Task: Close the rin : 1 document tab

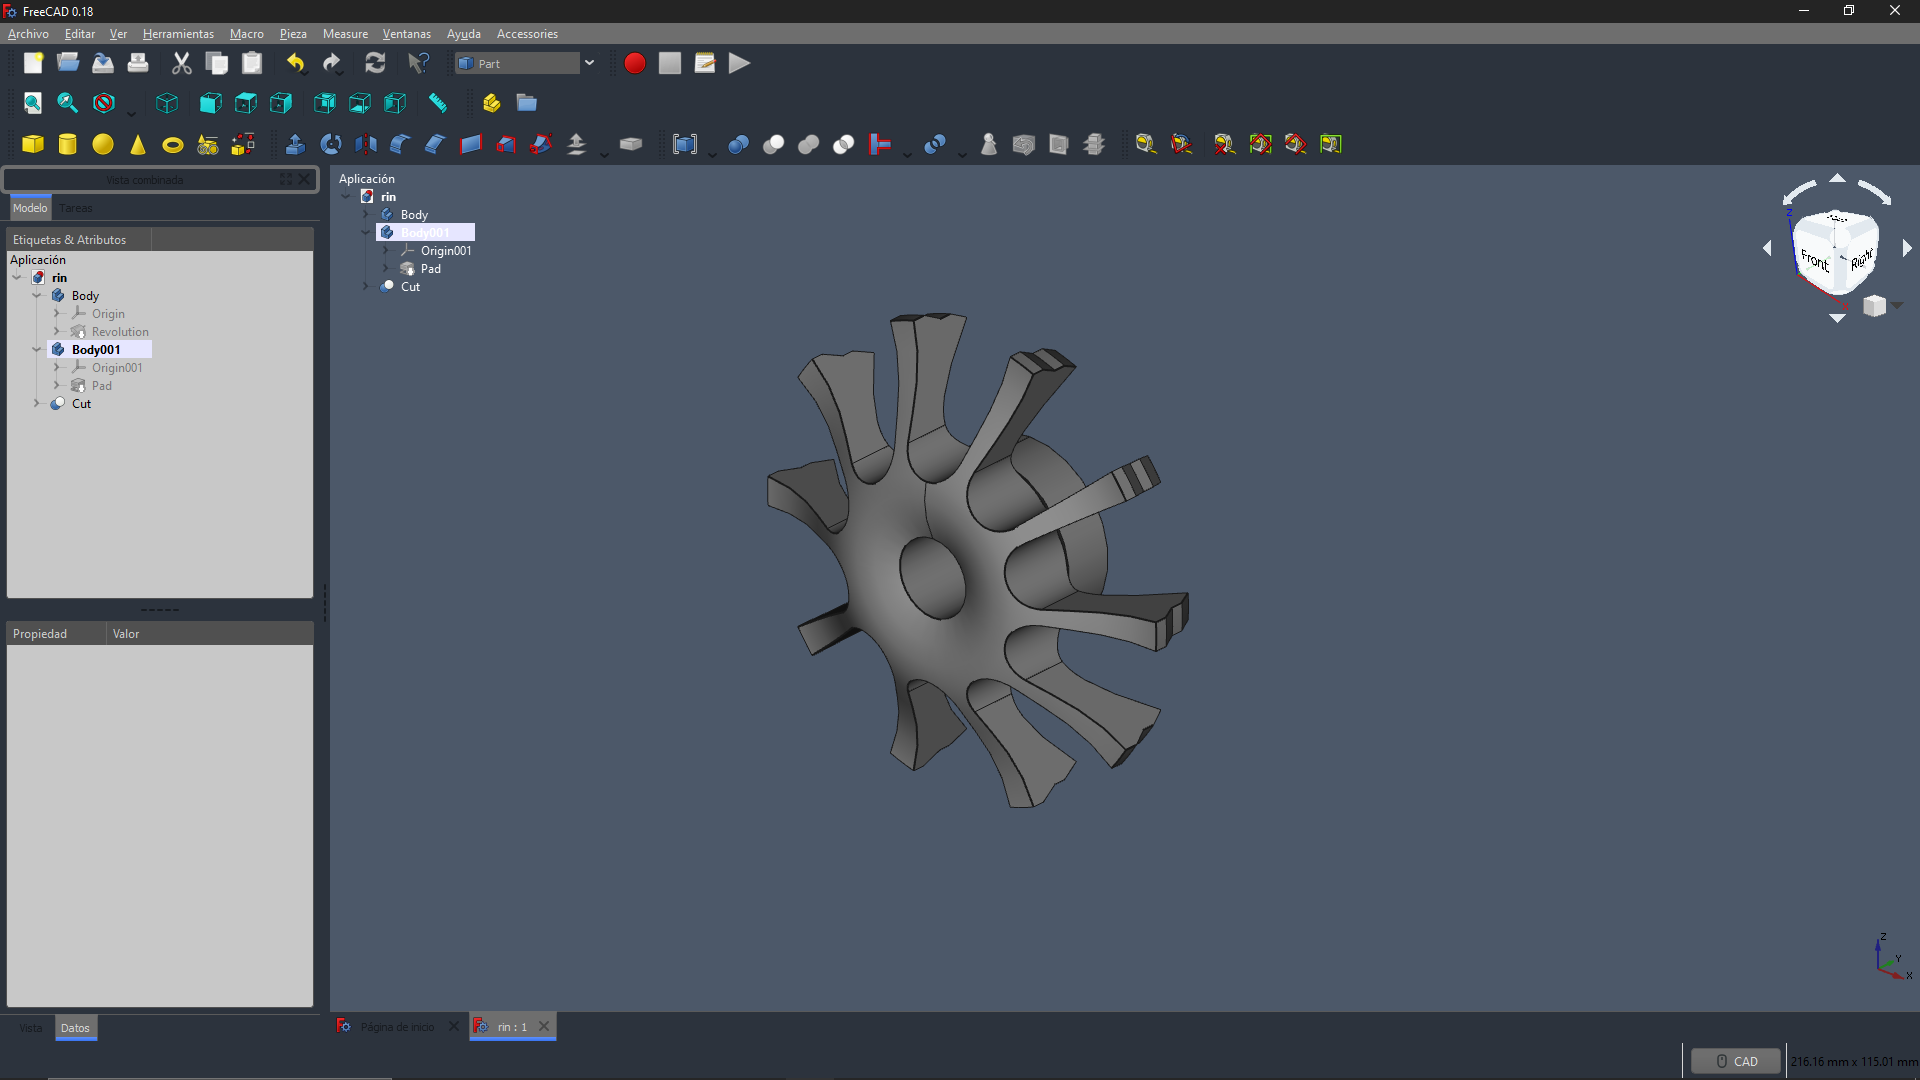Action: click(544, 1026)
